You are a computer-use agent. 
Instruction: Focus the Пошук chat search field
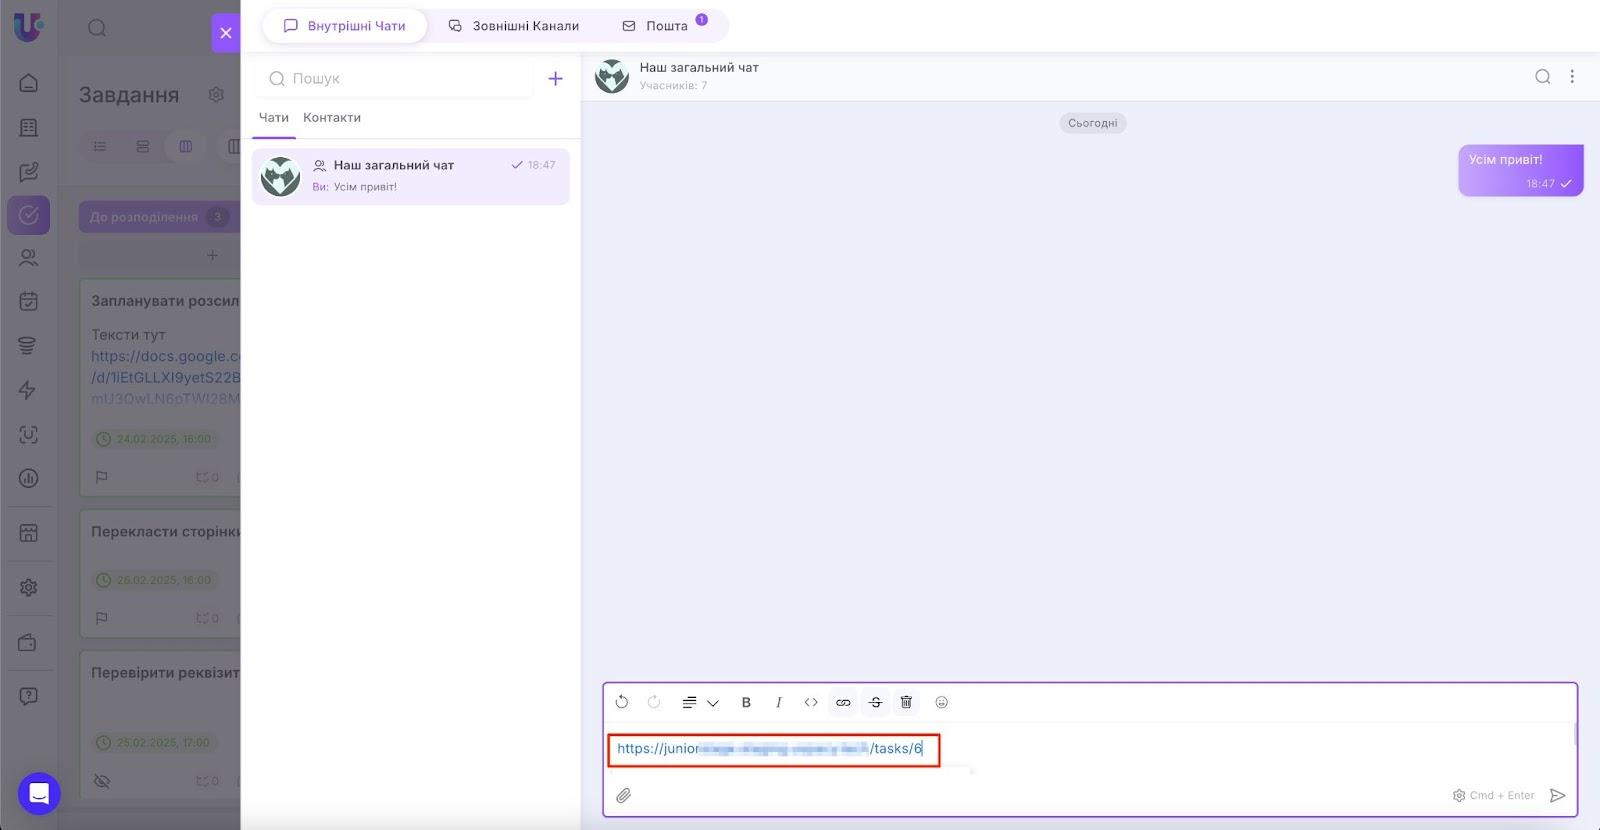pyautogui.click(x=394, y=78)
